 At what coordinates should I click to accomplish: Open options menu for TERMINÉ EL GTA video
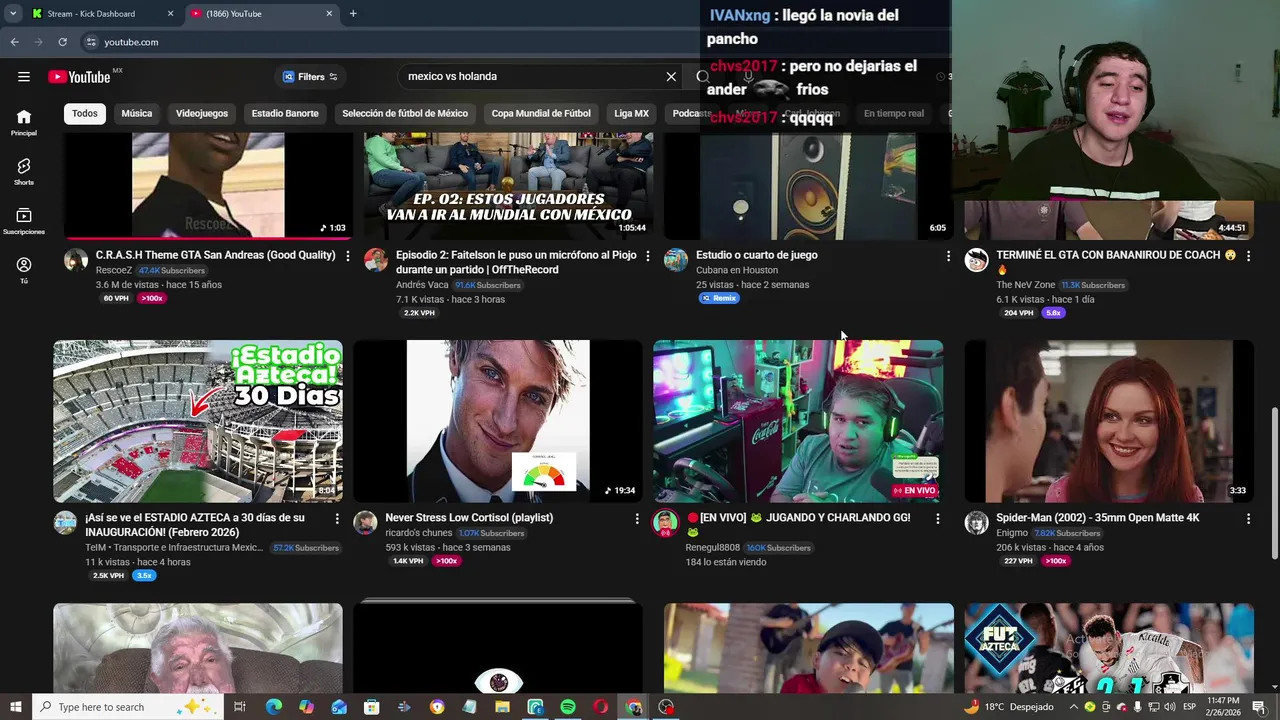click(x=1248, y=256)
